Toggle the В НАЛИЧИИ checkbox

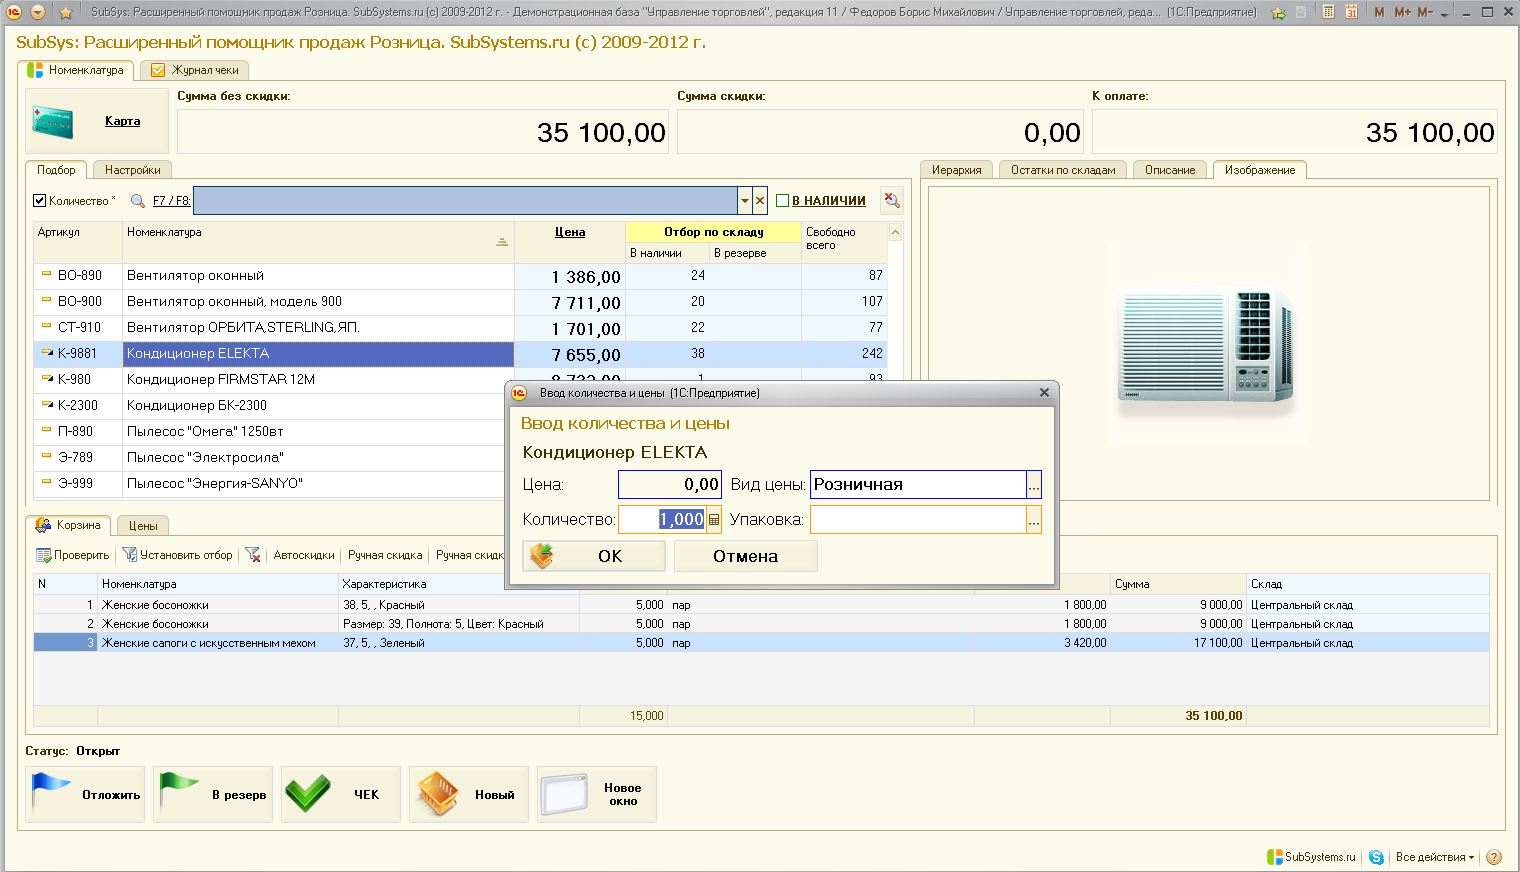pos(783,201)
